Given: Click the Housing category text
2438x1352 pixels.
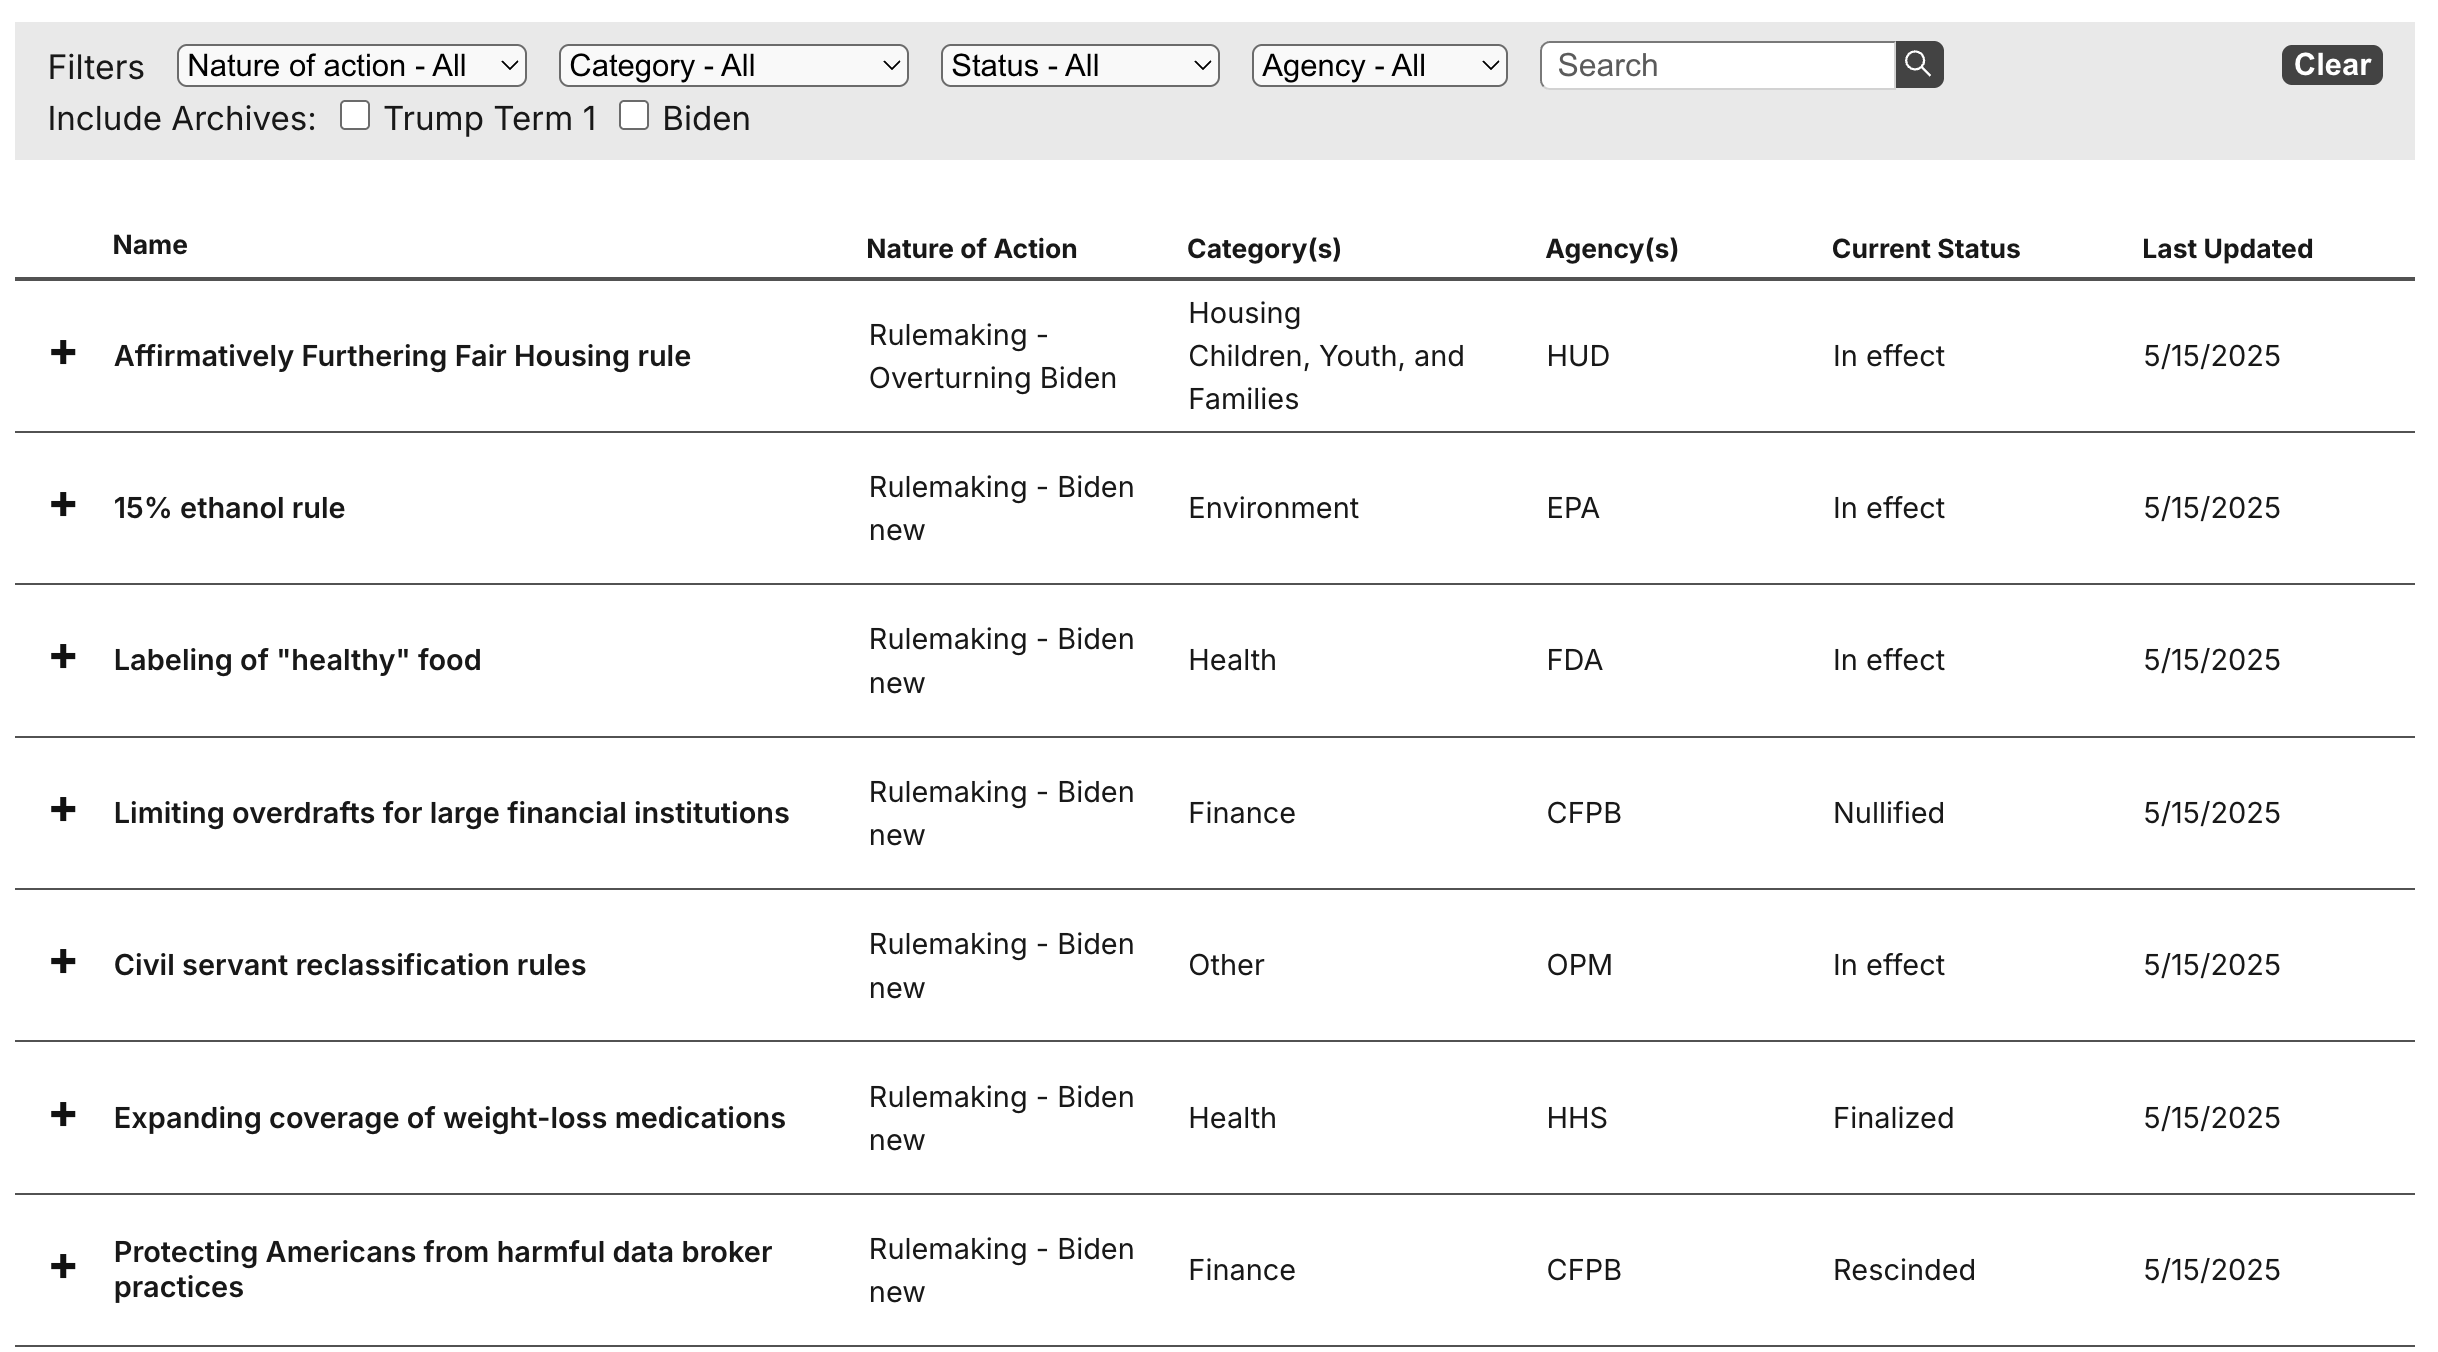Looking at the screenshot, I should 1244,313.
